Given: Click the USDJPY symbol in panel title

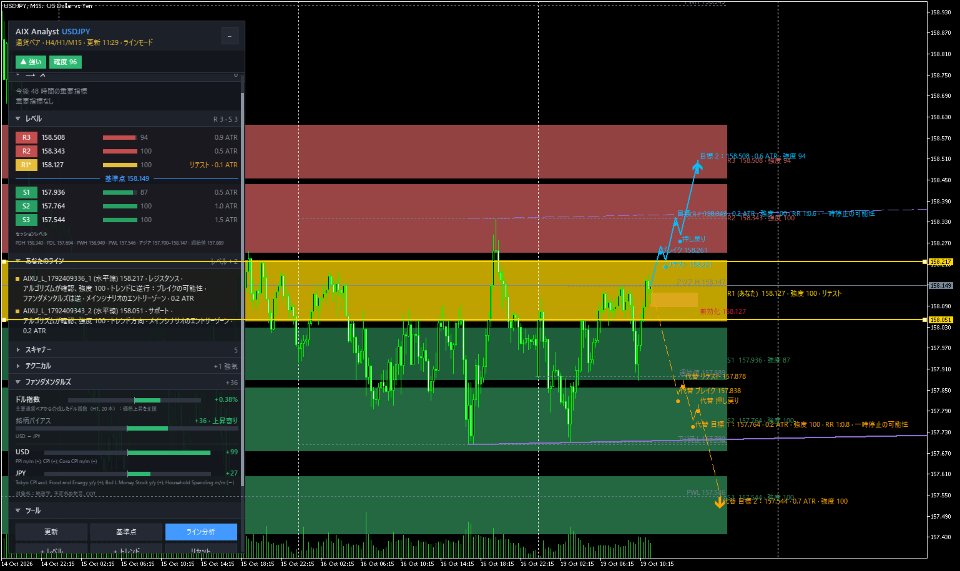Looking at the screenshot, I should [x=76, y=31].
